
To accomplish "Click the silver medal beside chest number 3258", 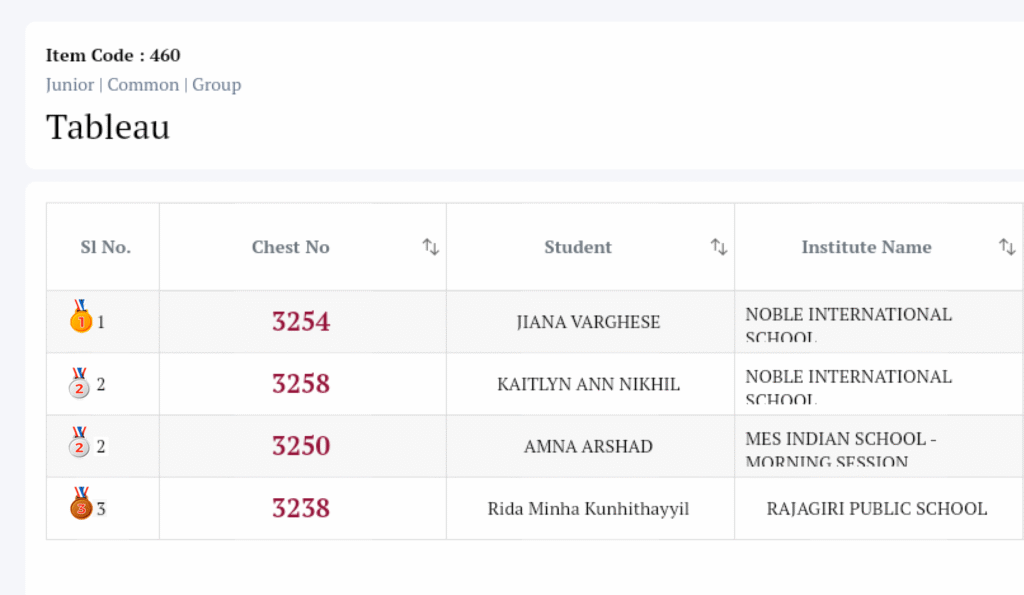I will [x=80, y=382].
